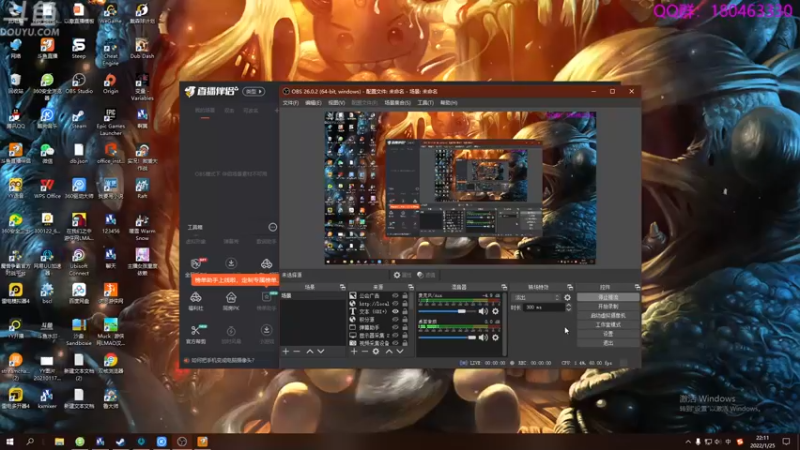This screenshot has width=800, height=450.
Task: Click the plus icon to add a scene
Action: [286, 351]
